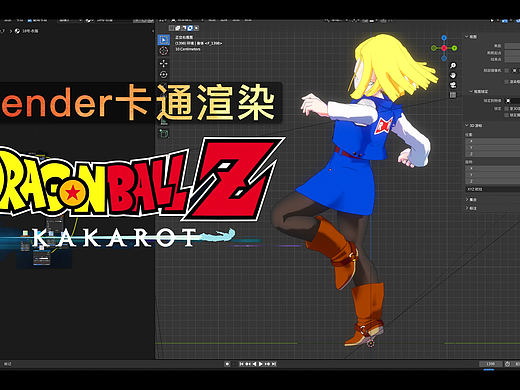Click the viewport zoom magnifier icon
This screenshot has width=520, height=390.
tap(453, 66)
